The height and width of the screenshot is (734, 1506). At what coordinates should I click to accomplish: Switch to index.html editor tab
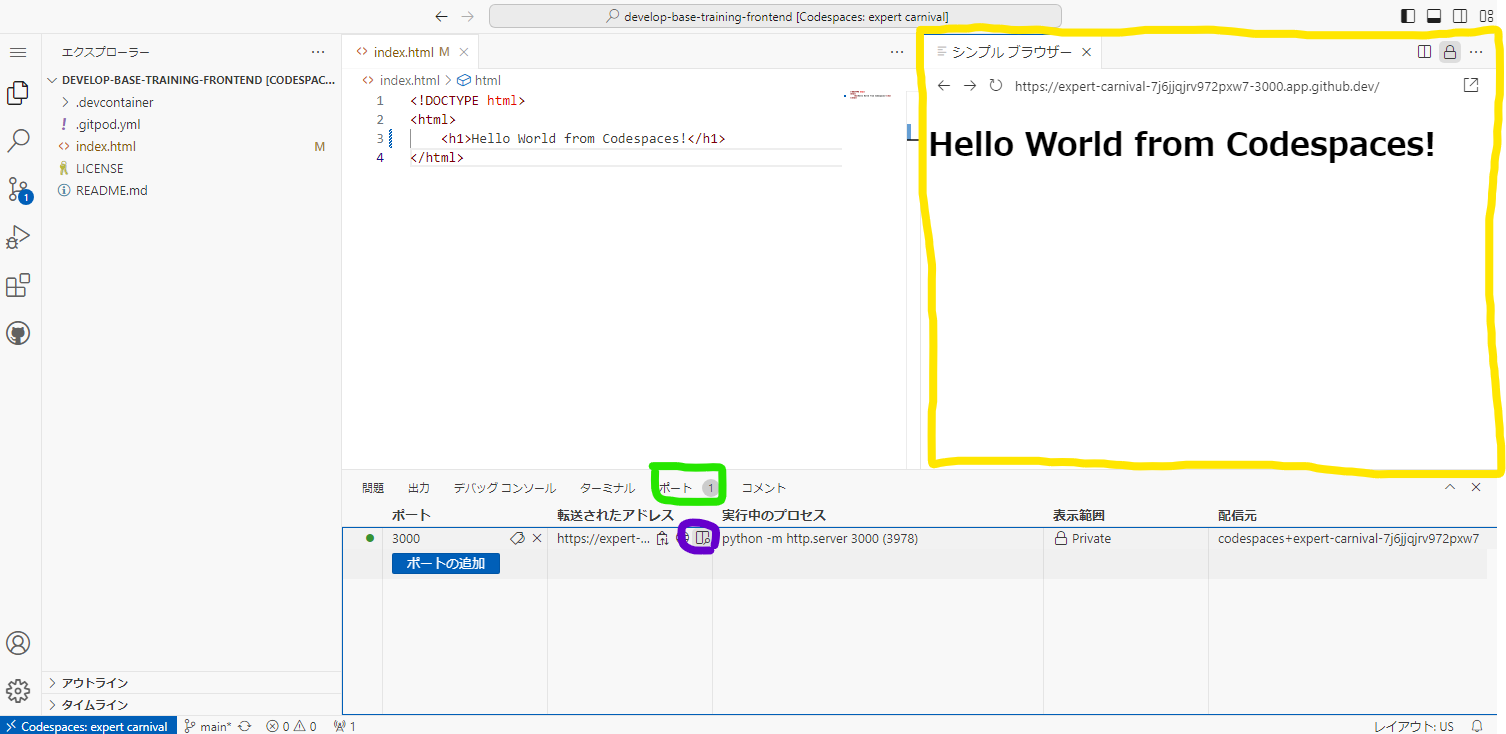[x=410, y=52]
